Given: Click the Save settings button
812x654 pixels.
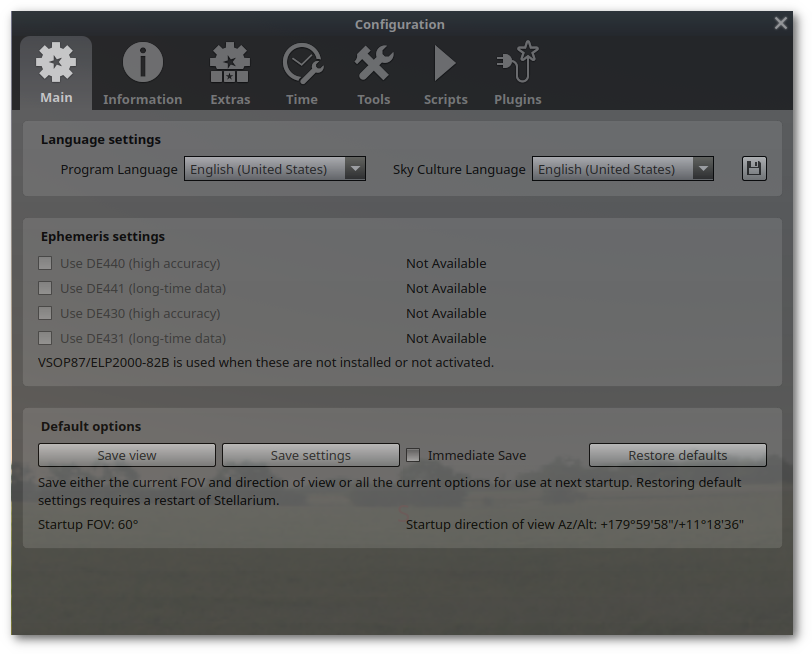Looking at the screenshot, I should tap(311, 455).
